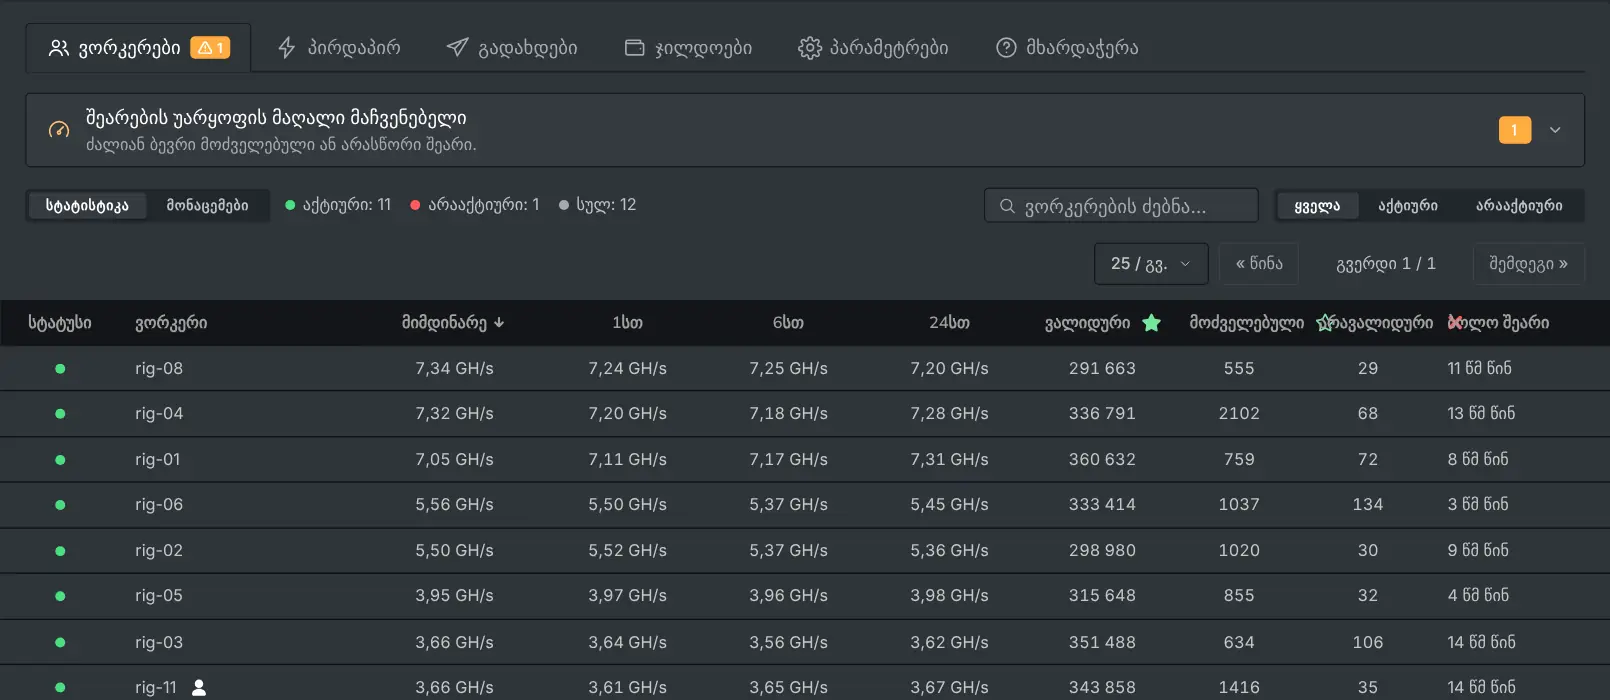Click the green status dot for rig-03
The height and width of the screenshot is (700, 1610).
point(60,642)
